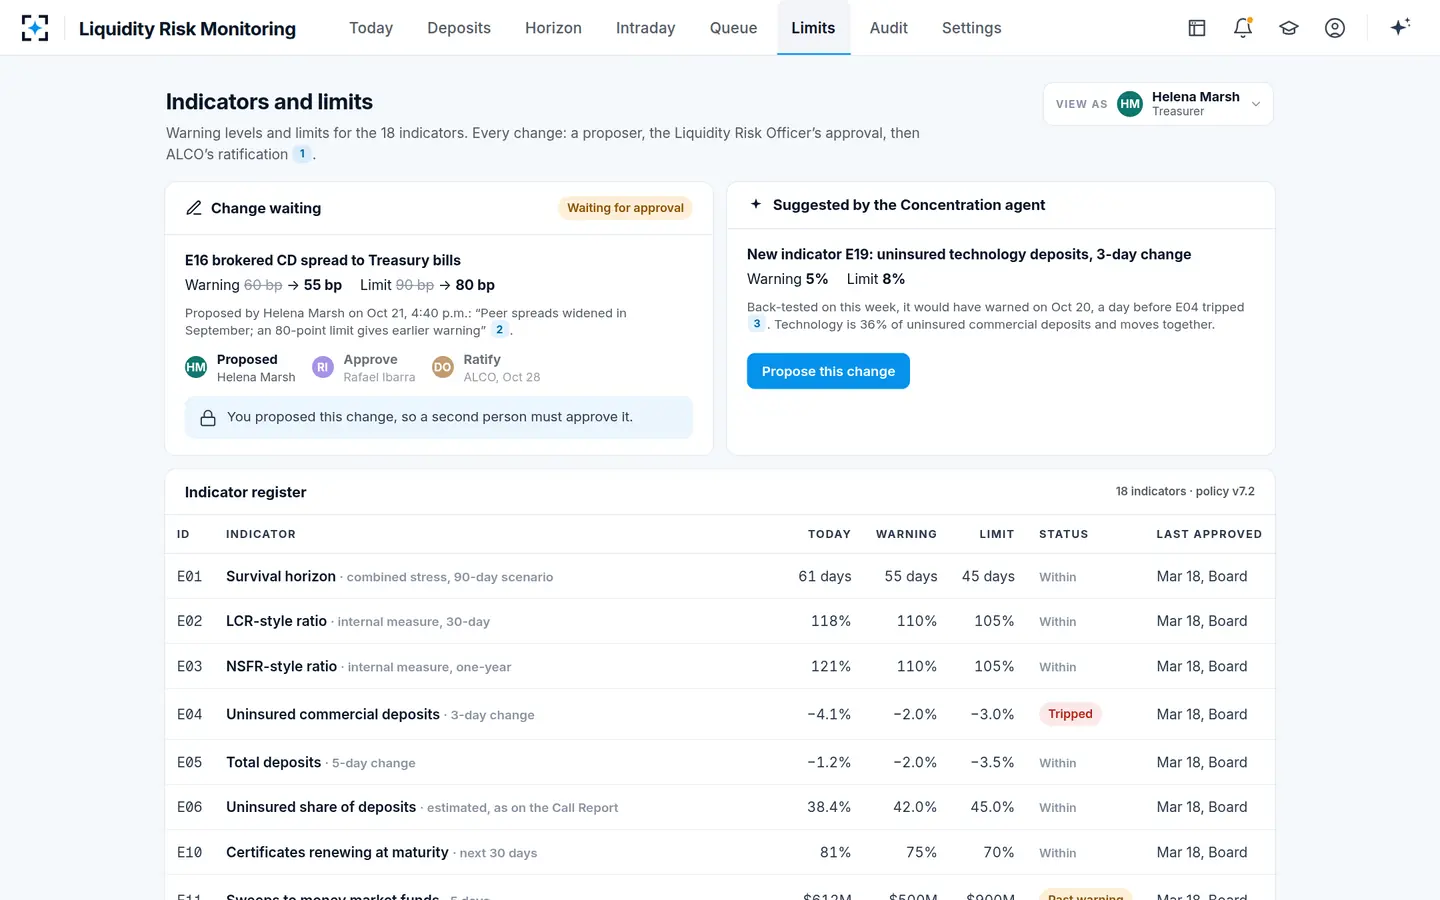Open the notifications bell
Screen dimensions: 1440x900
click(1243, 28)
